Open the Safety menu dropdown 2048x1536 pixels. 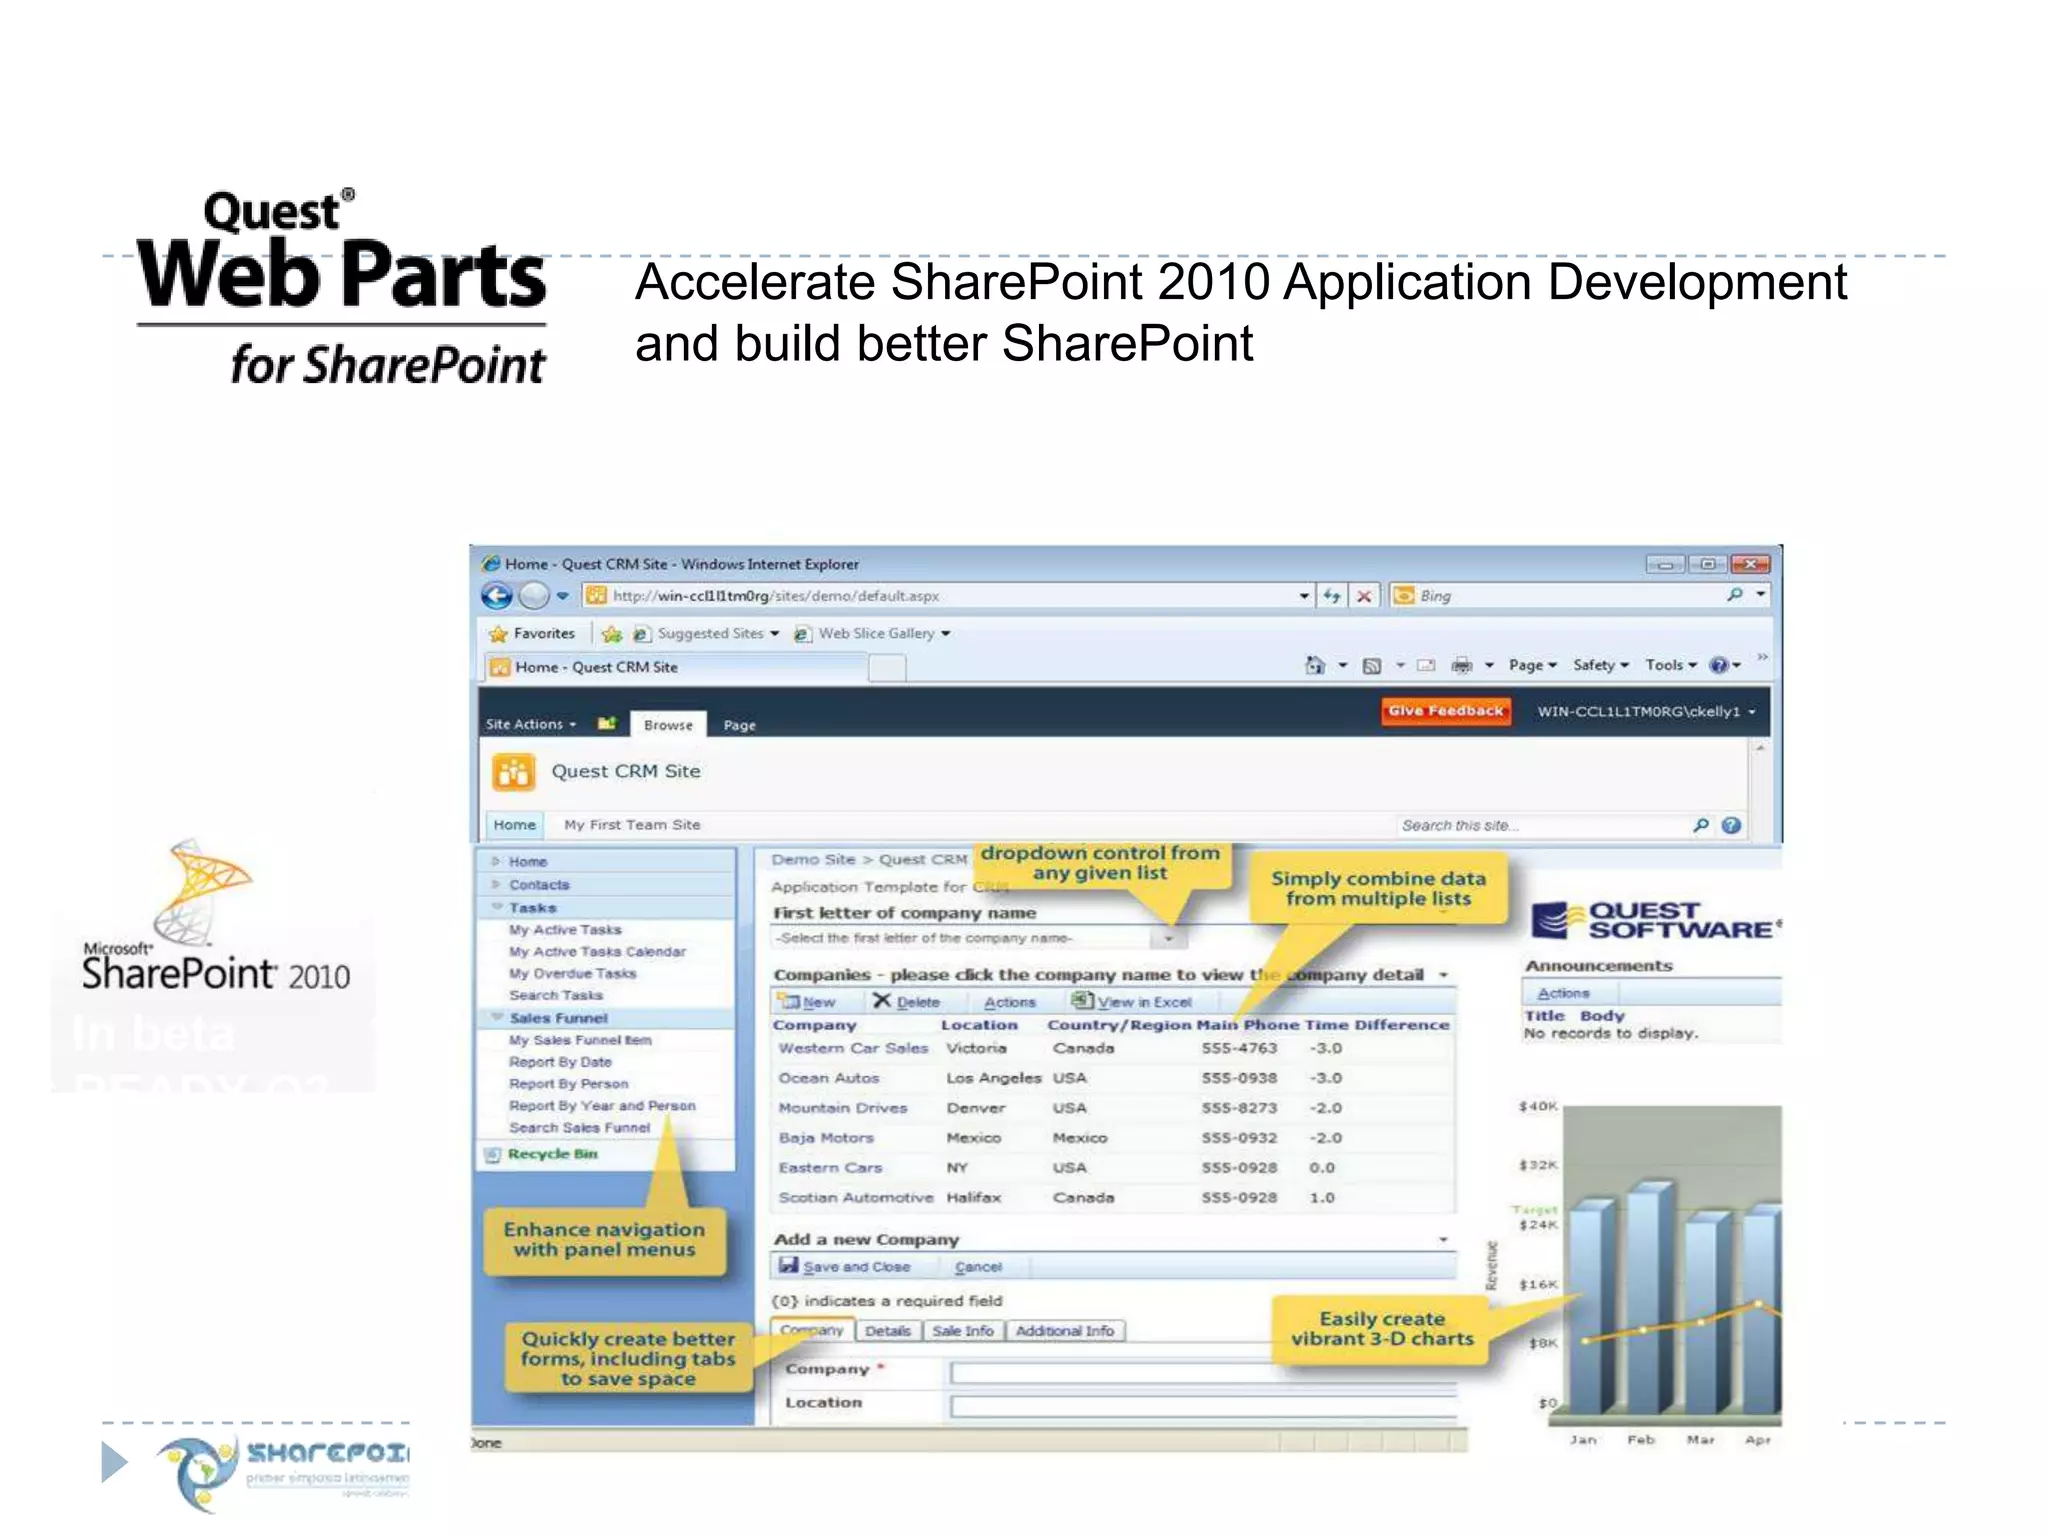click(1602, 665)
